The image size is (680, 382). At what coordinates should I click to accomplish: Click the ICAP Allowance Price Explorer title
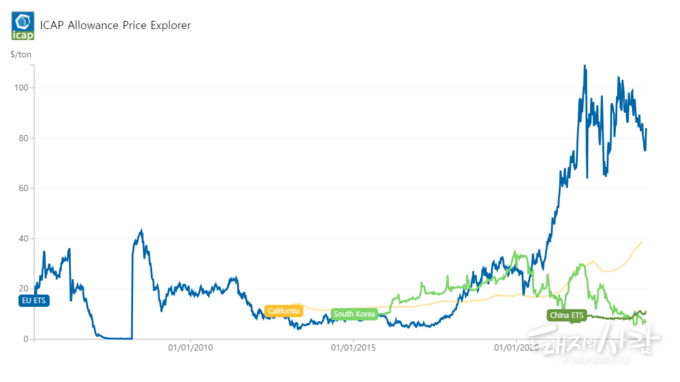point(115,25)
